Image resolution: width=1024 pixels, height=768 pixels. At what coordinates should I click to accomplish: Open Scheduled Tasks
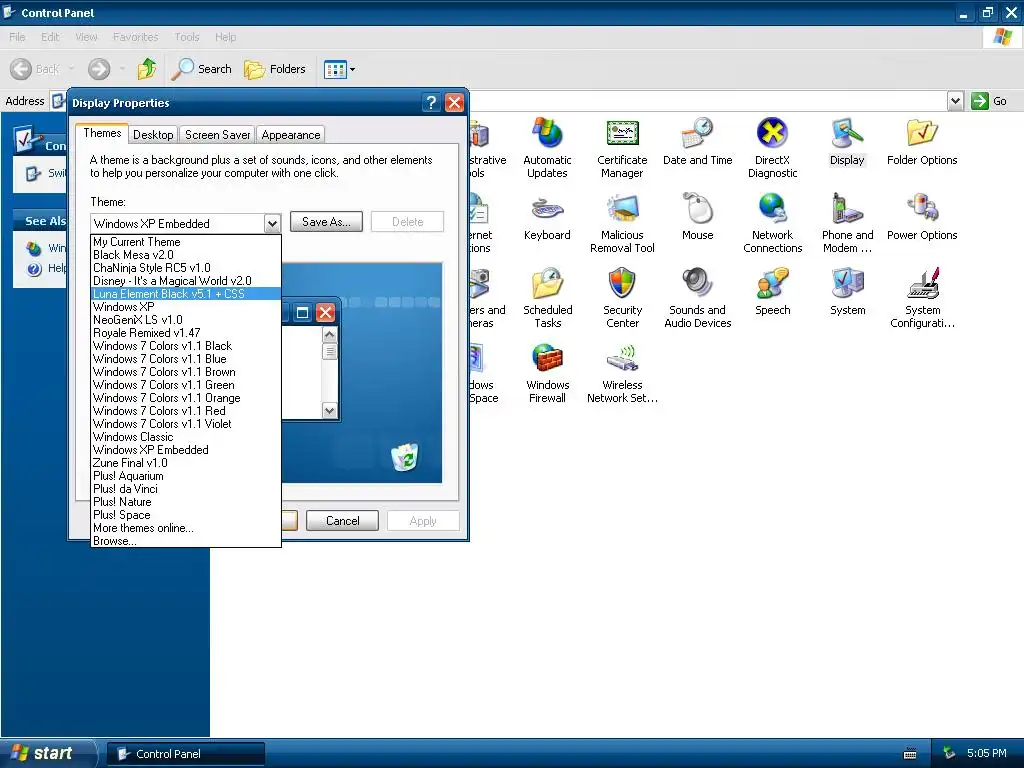coord(547,298)
